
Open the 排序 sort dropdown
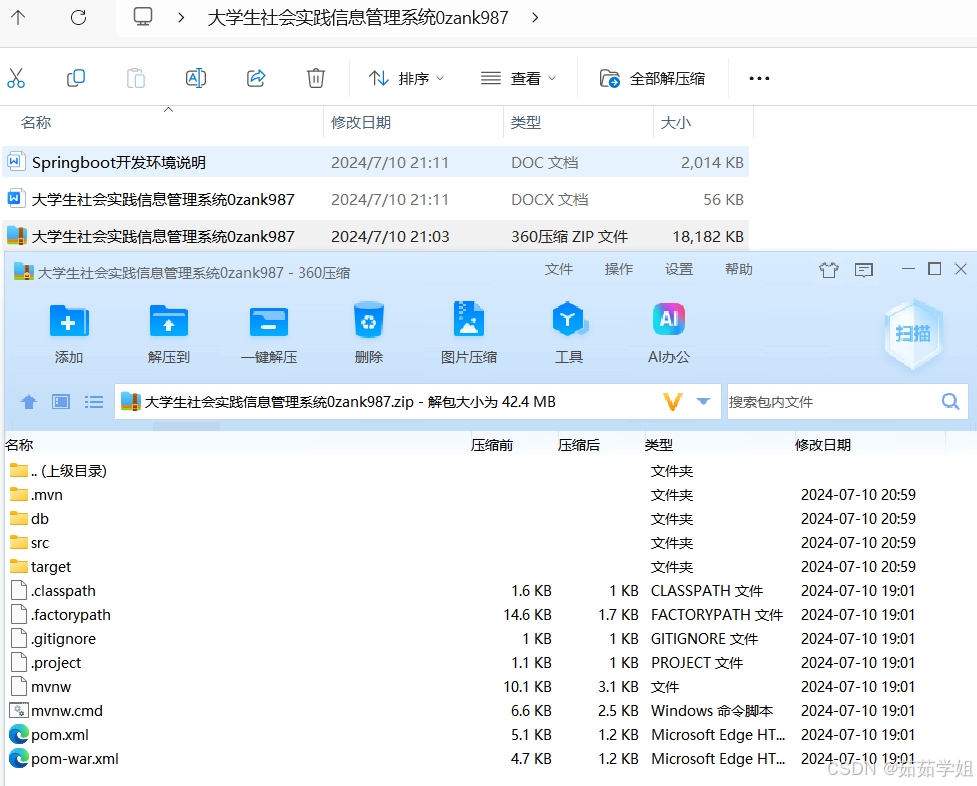coord(406,79)
